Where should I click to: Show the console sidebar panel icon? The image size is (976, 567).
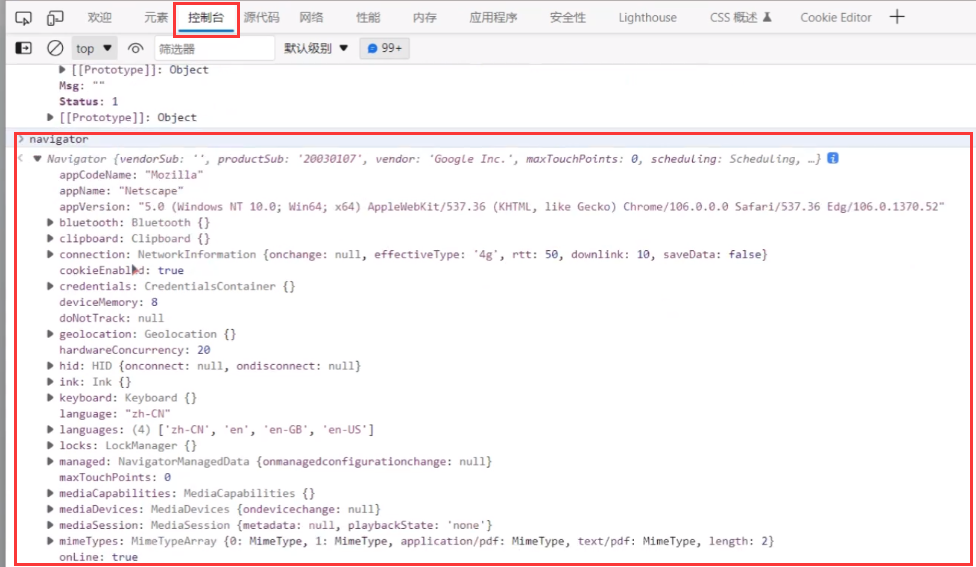25,48
